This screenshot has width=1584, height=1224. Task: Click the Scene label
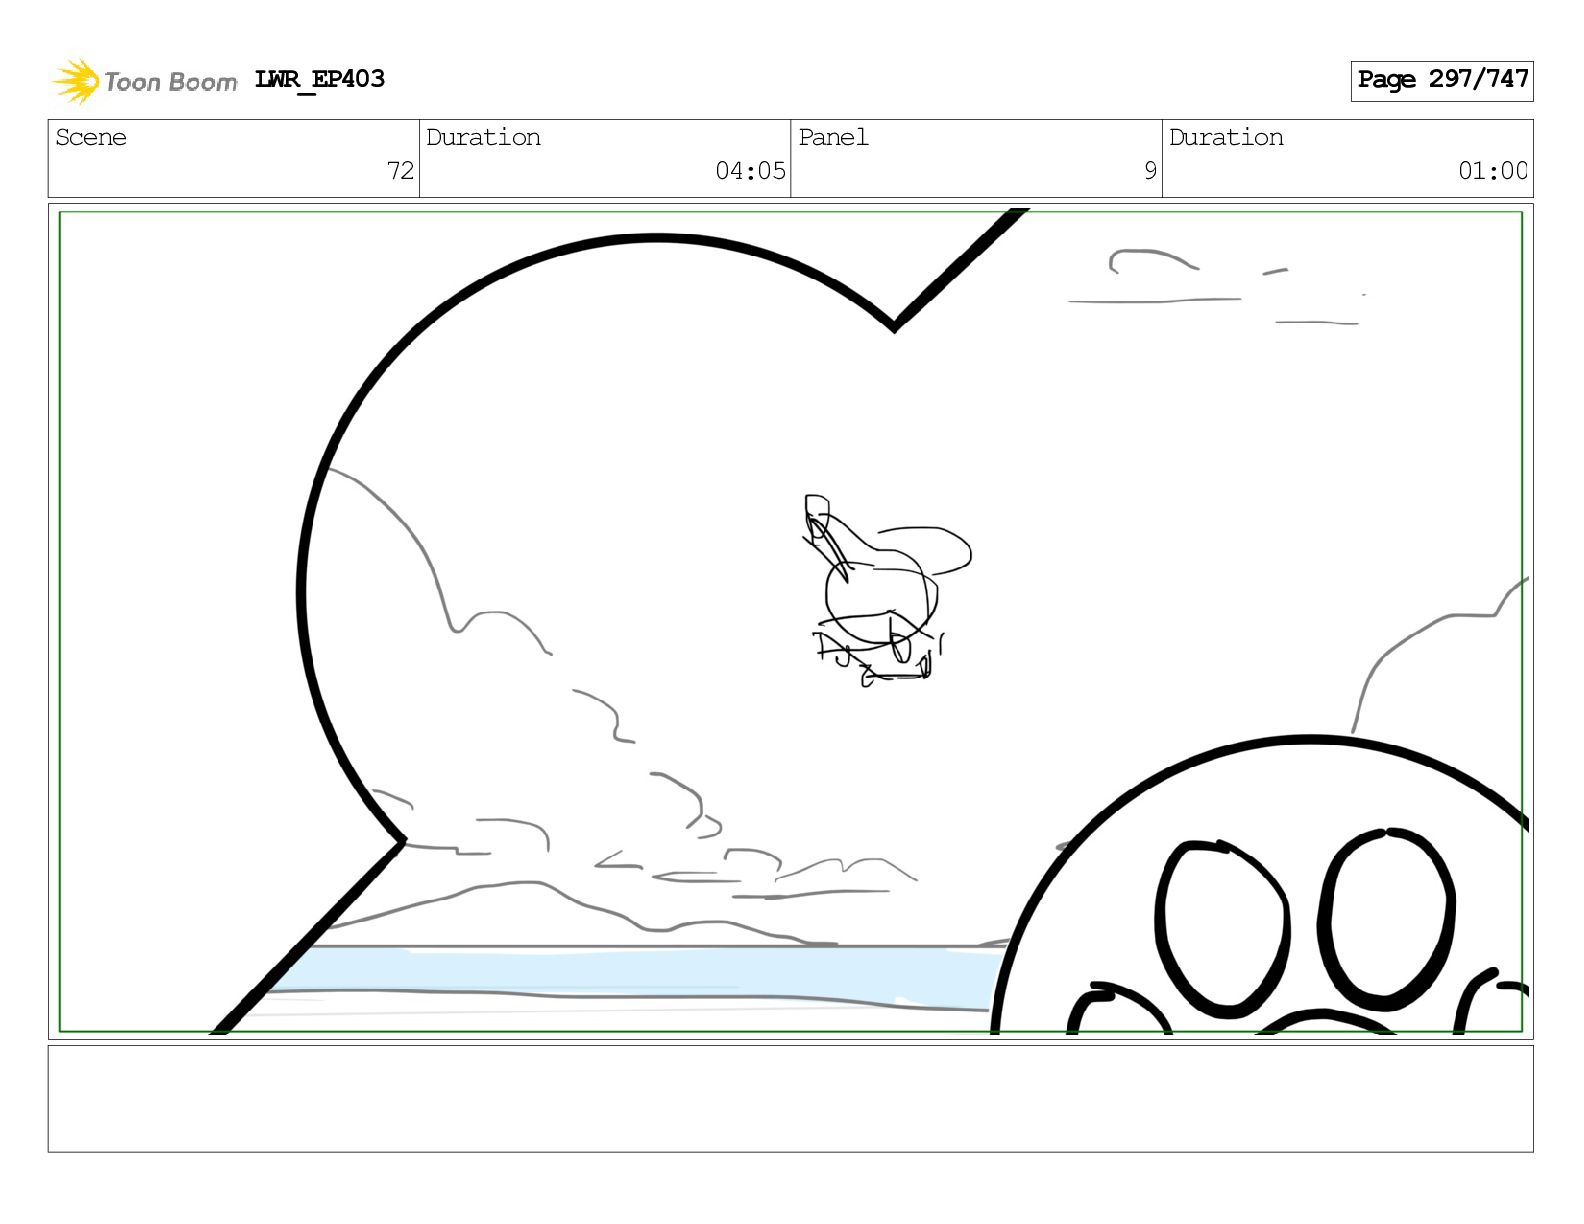(x=91, y=137)
